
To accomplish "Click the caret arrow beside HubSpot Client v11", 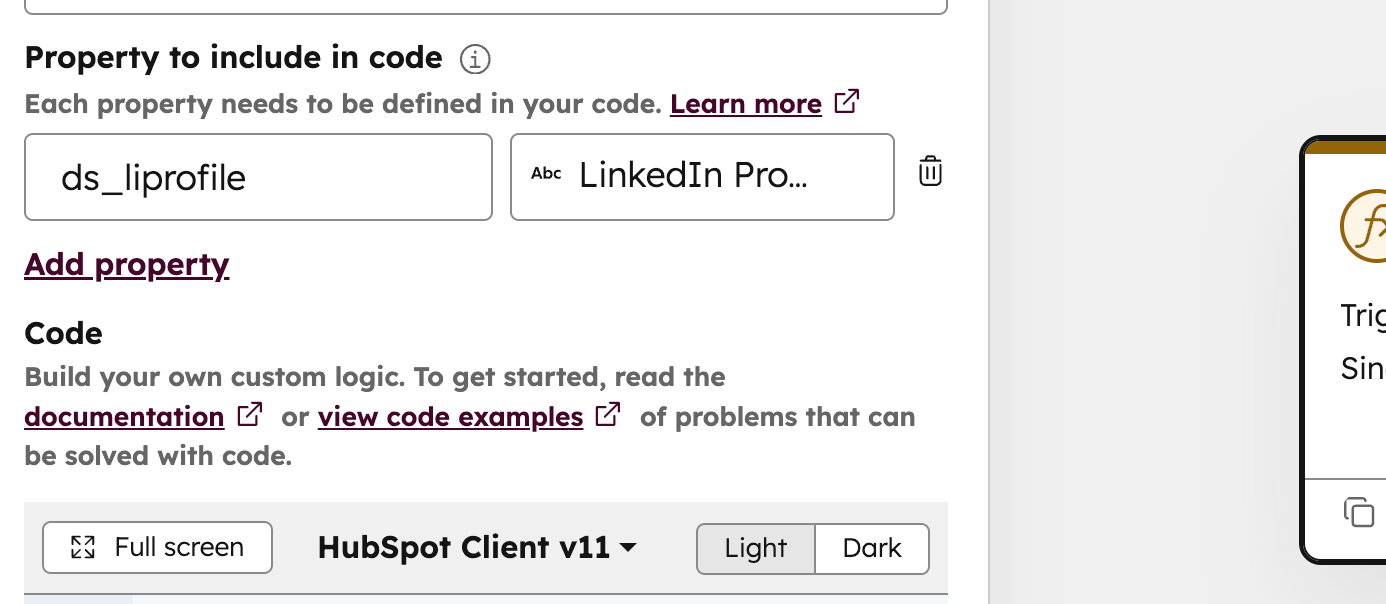I will click(628, 548).
